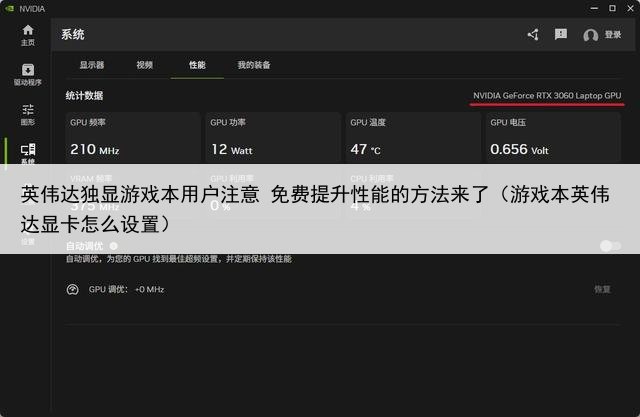Open the 驱动程序 drivers section

(27, 70)
